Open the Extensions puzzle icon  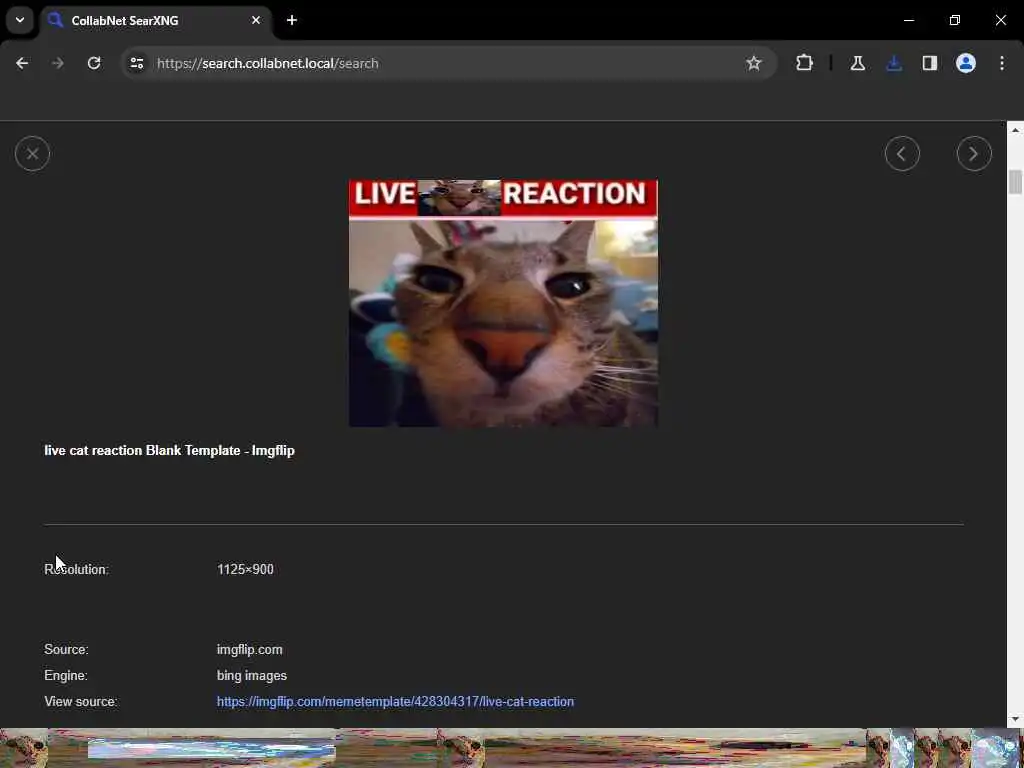coord(805,63)
